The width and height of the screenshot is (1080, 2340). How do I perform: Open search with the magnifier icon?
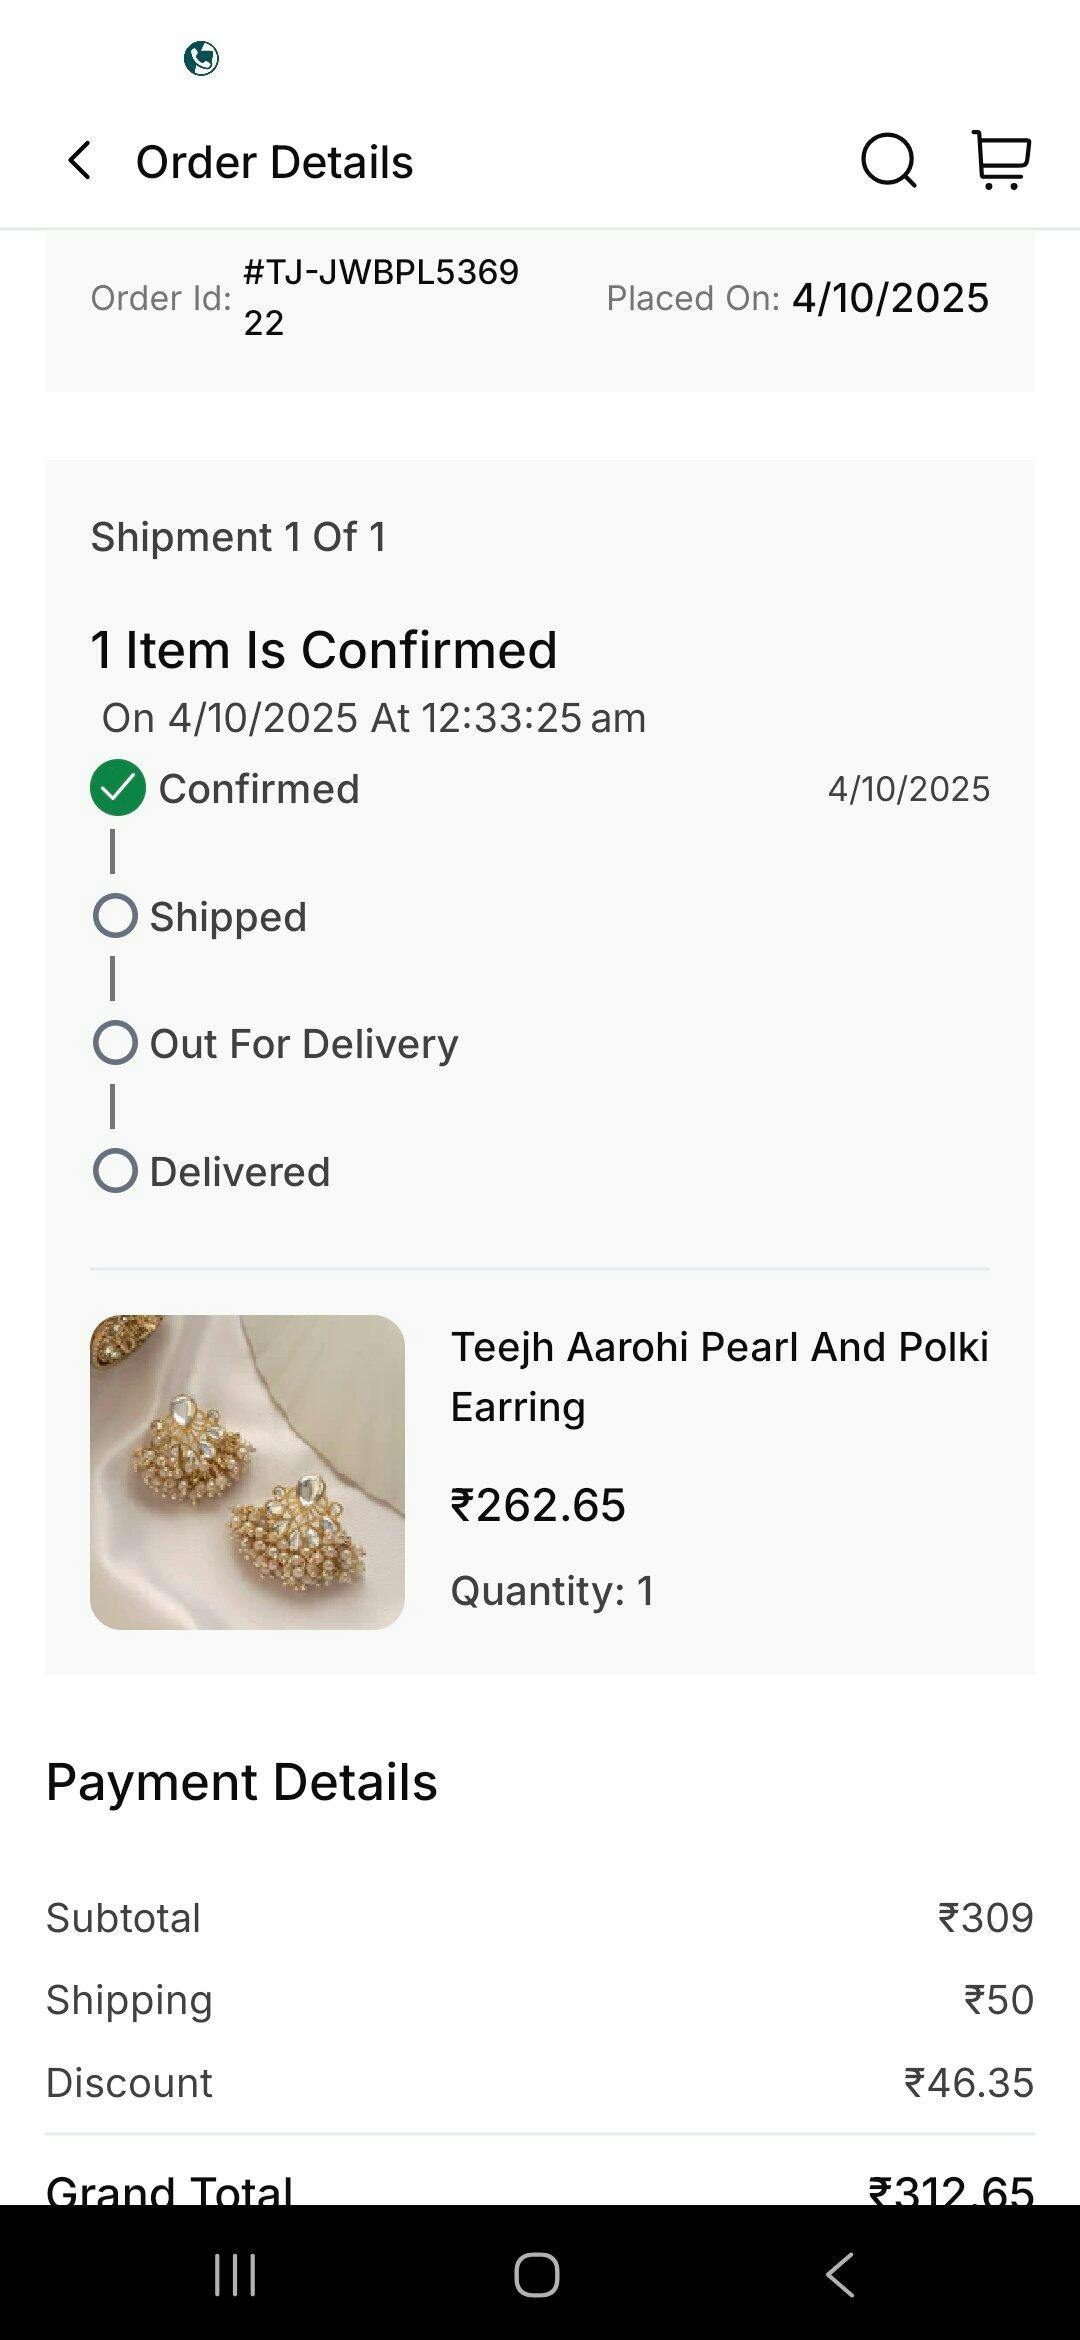[x=888, y=161]
